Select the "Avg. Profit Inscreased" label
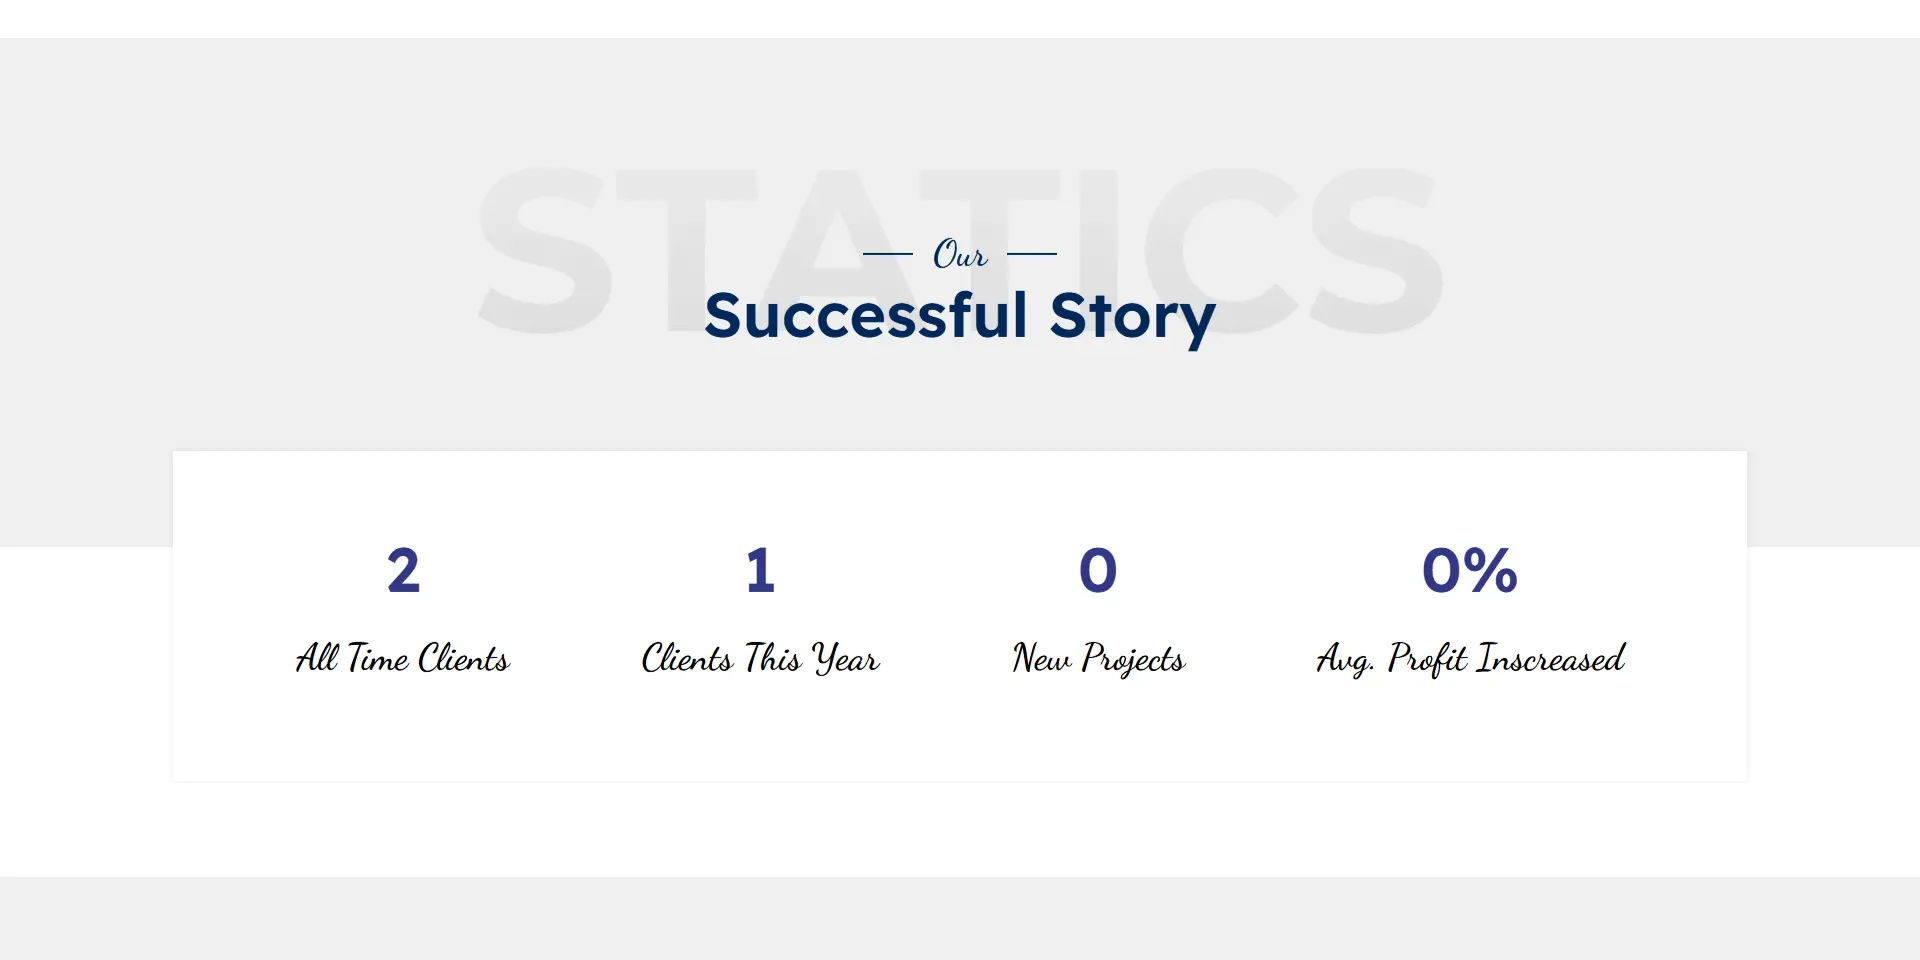Viewport: 1920px width, 960px height. (1470, 659)
